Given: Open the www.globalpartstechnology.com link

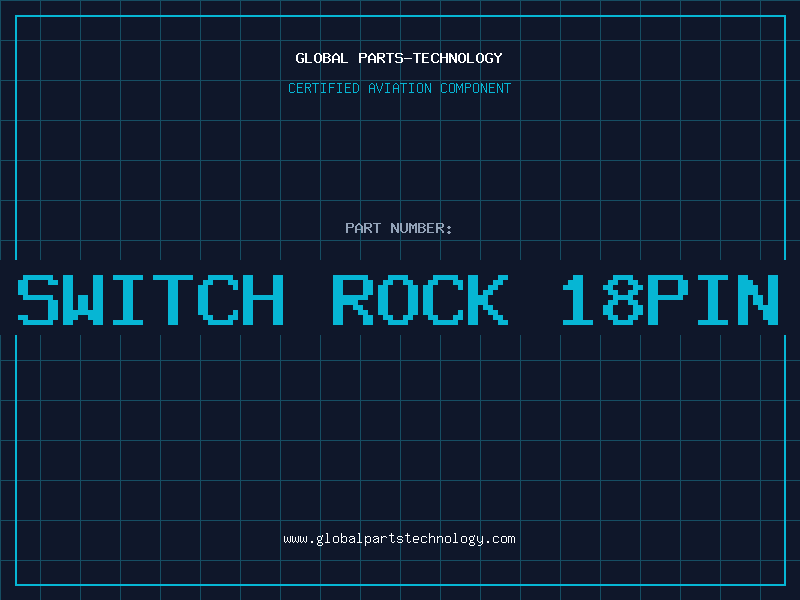Looking at the screenshot, I should pos(399,539).
